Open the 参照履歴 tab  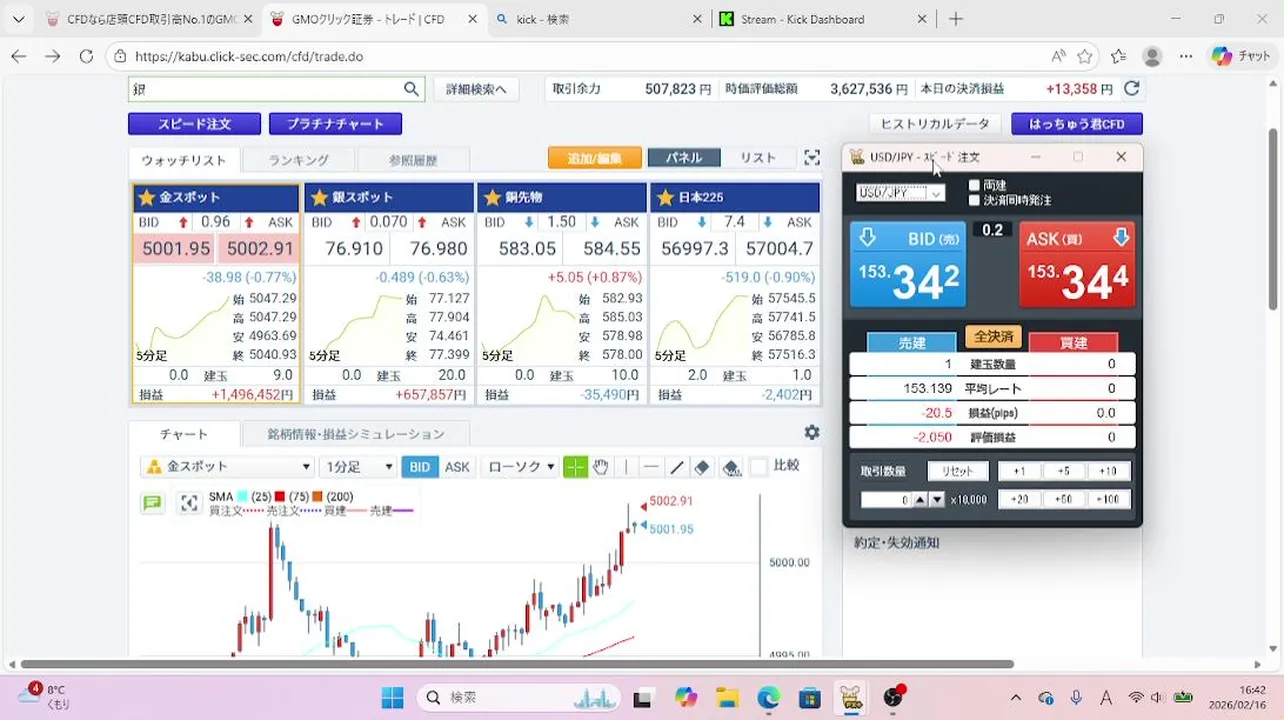(413, 160)
